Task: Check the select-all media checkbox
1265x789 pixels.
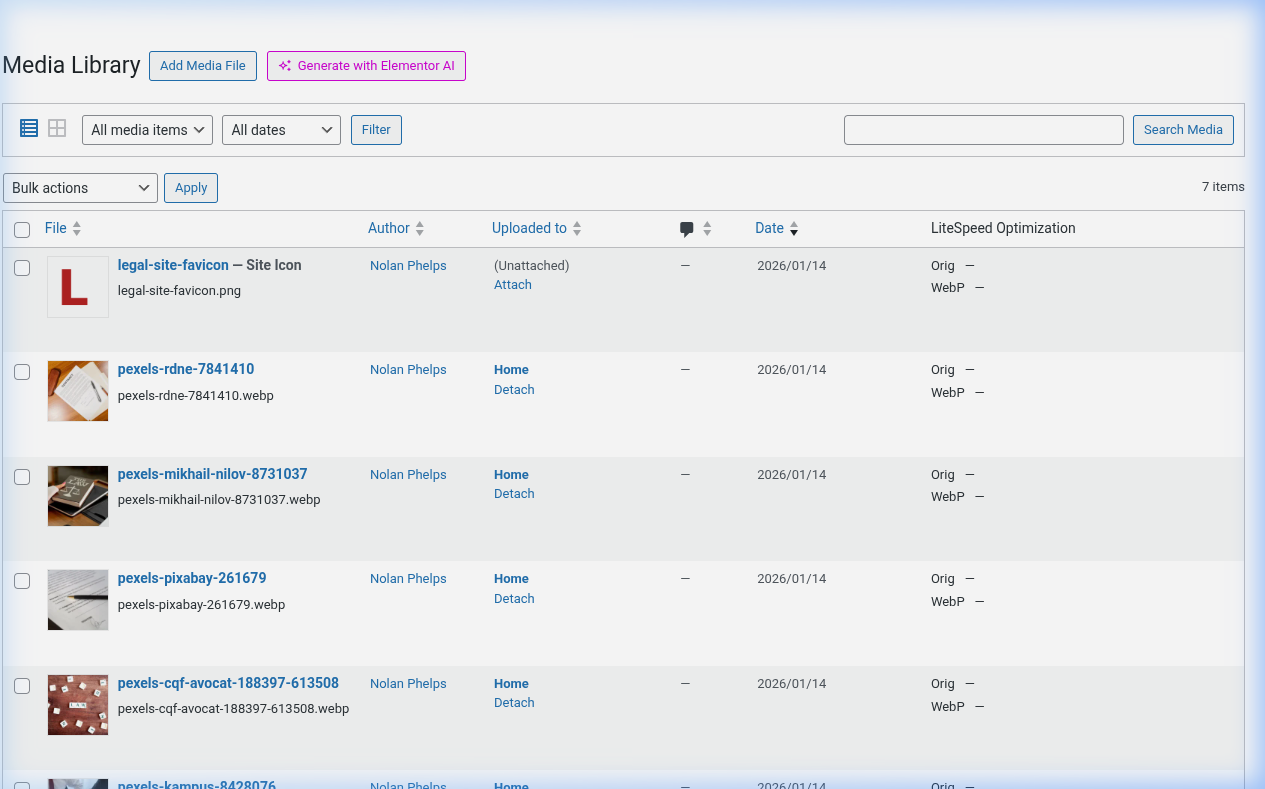Action: [x=22, y=229]
